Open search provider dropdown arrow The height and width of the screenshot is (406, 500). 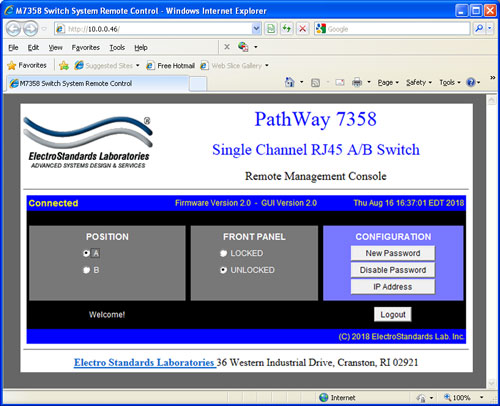(489, 29)
